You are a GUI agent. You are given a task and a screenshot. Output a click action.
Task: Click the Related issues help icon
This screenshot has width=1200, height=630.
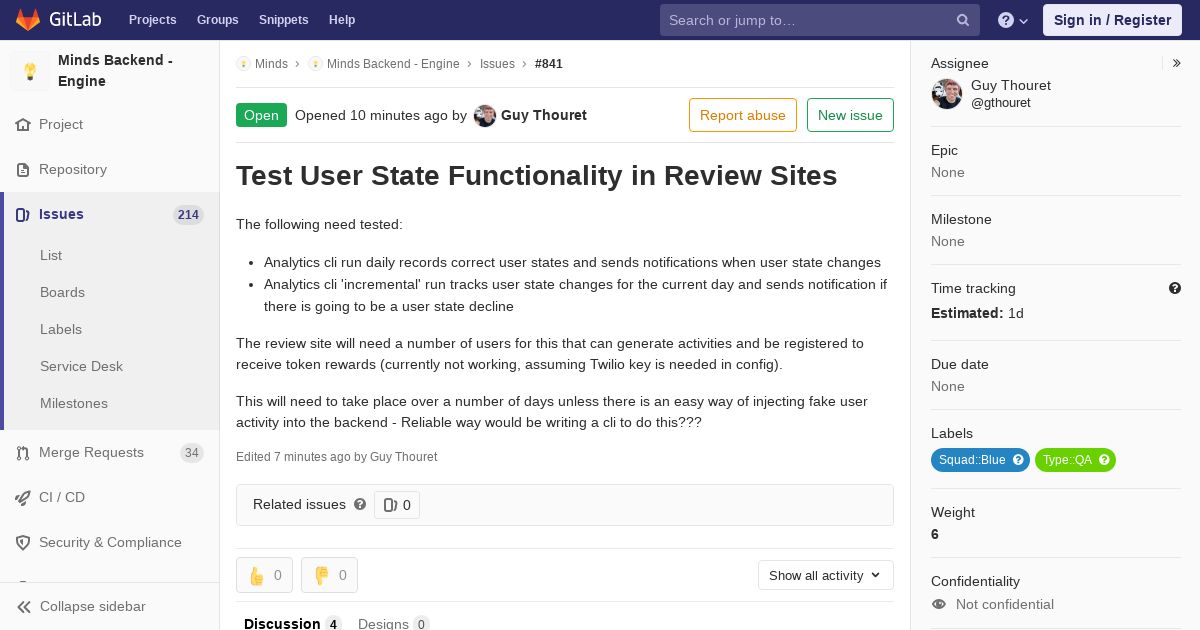coord(360,505)
